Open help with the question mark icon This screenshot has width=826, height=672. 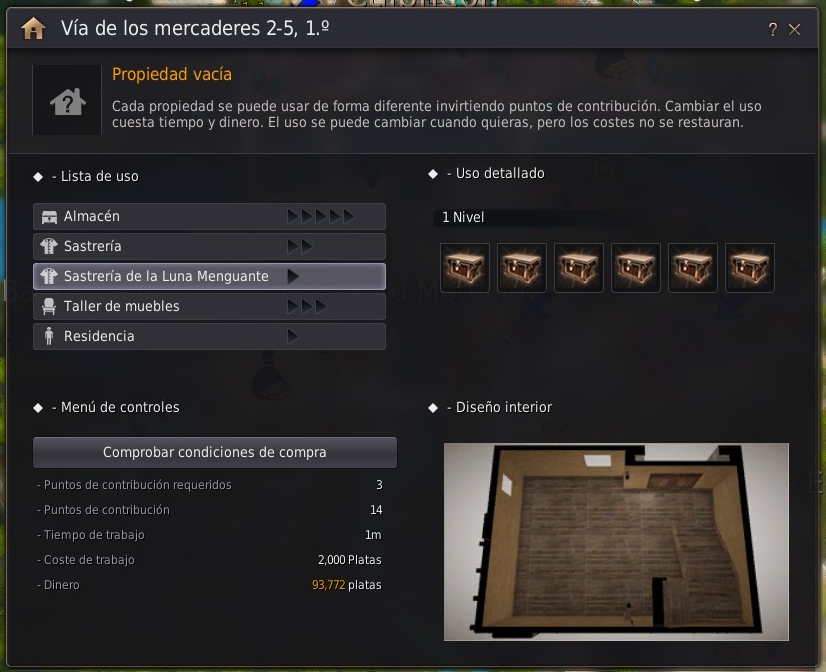click(772, 29)
